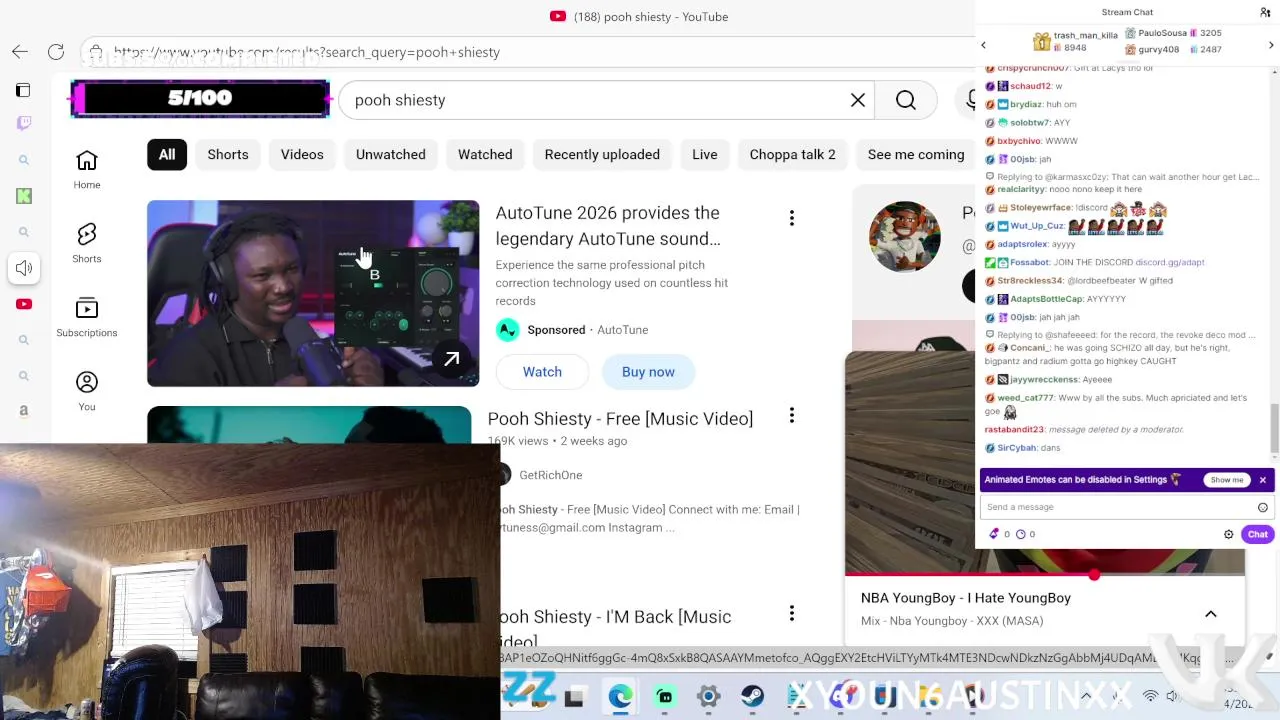Open AutoTune 2026 ad title link
This screenshot has height=720, width=1280.
click(x=608, y=226)
